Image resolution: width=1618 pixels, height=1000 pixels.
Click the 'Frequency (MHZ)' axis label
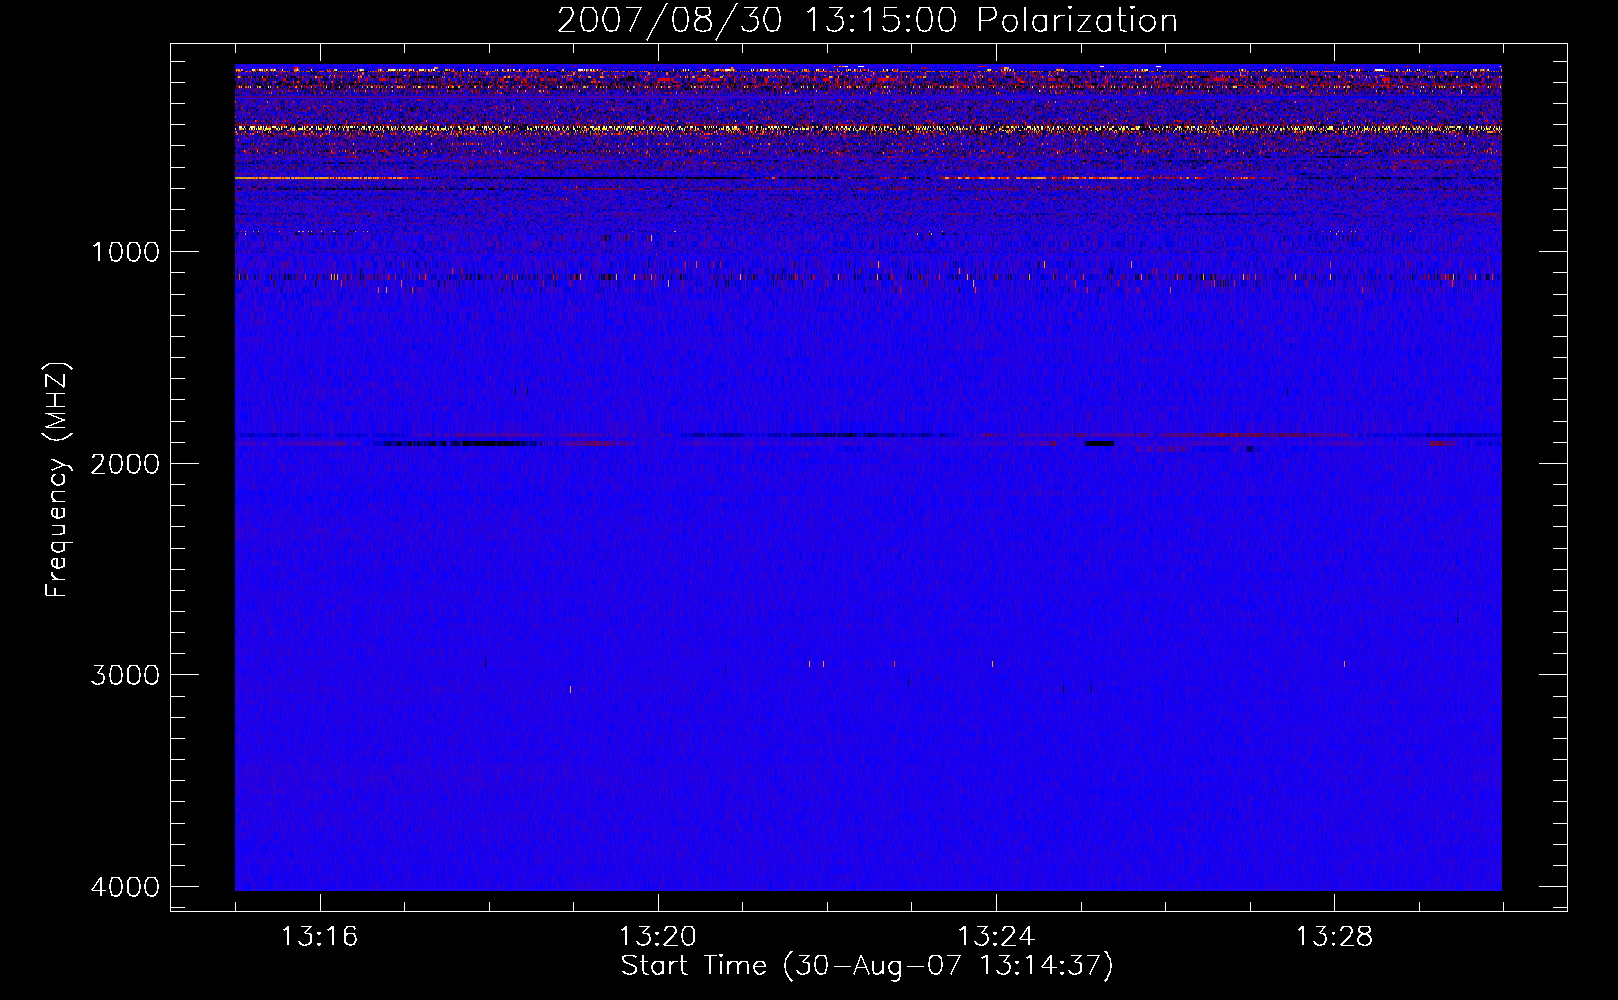point(57,480)
